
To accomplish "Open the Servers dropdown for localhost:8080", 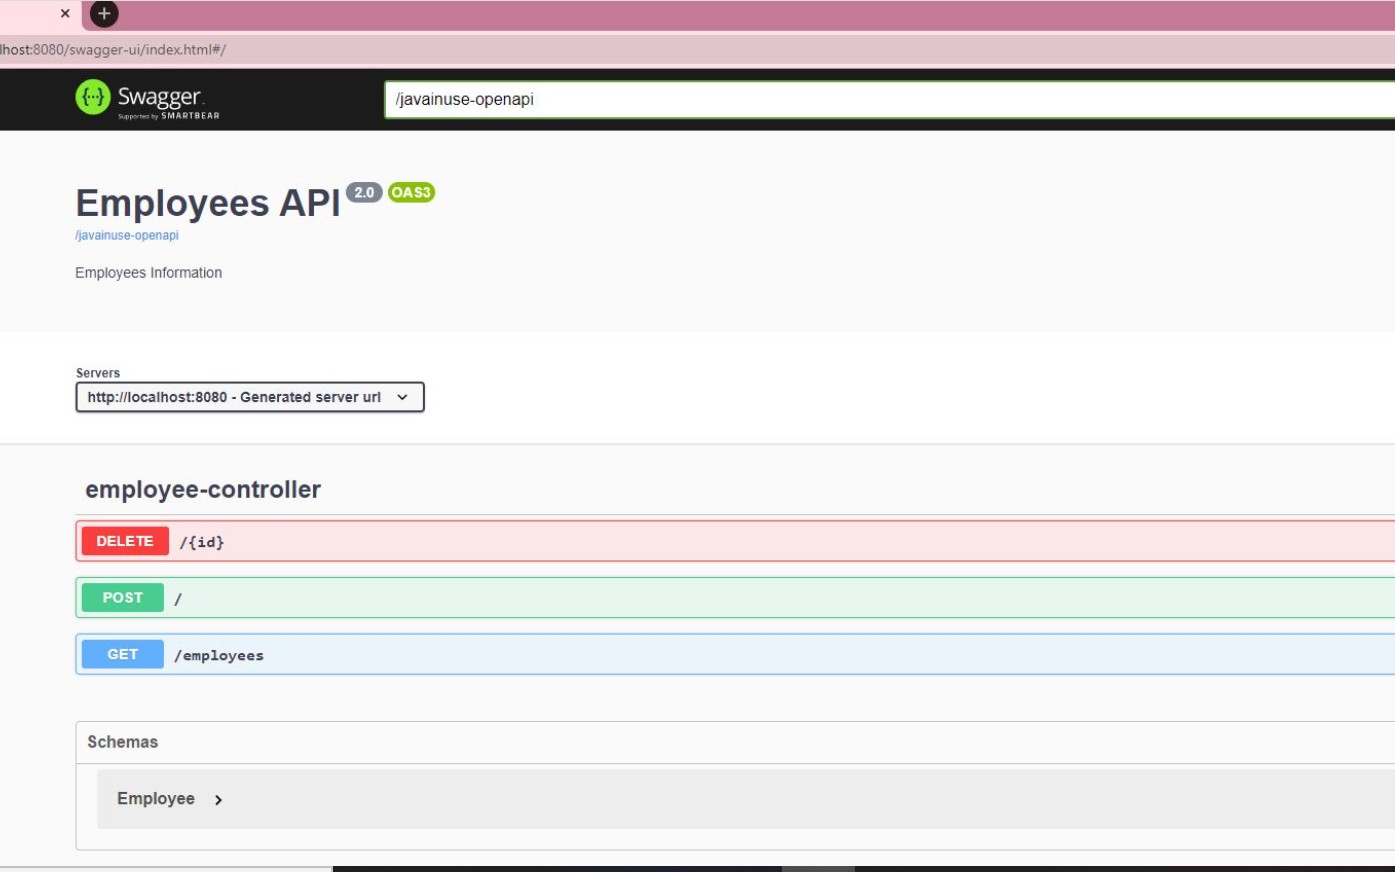I will point(249,397).
